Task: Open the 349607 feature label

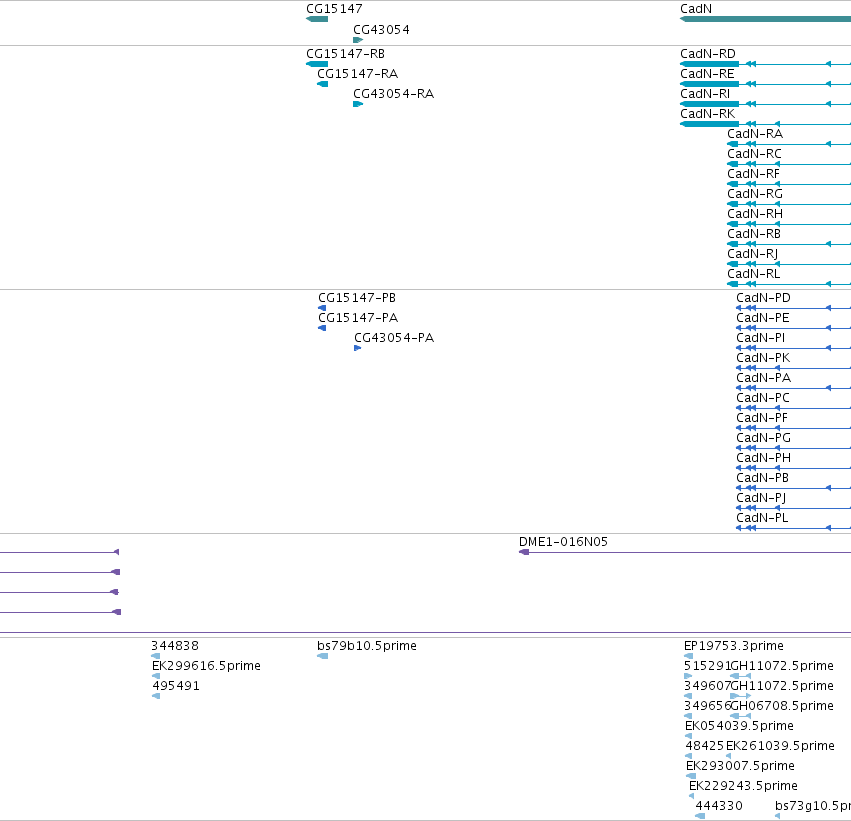Action: click(x=707, y=686)
